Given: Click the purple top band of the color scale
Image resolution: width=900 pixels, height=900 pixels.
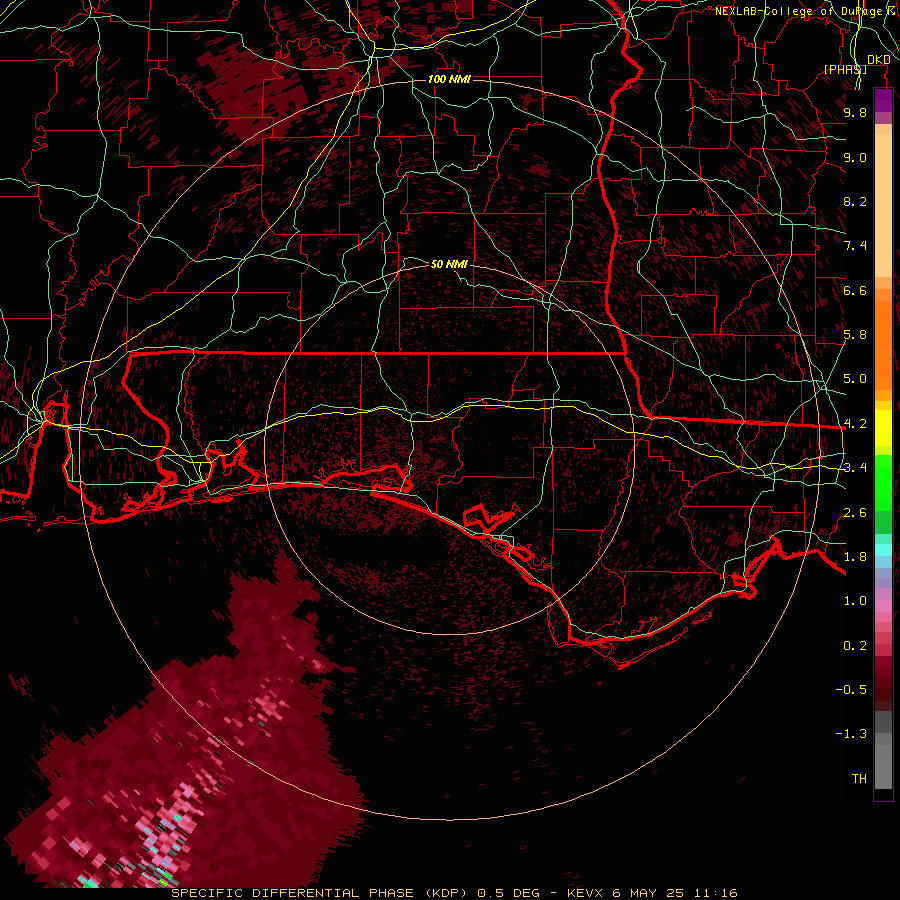Looking at the screenshot, I should (883, 101).
